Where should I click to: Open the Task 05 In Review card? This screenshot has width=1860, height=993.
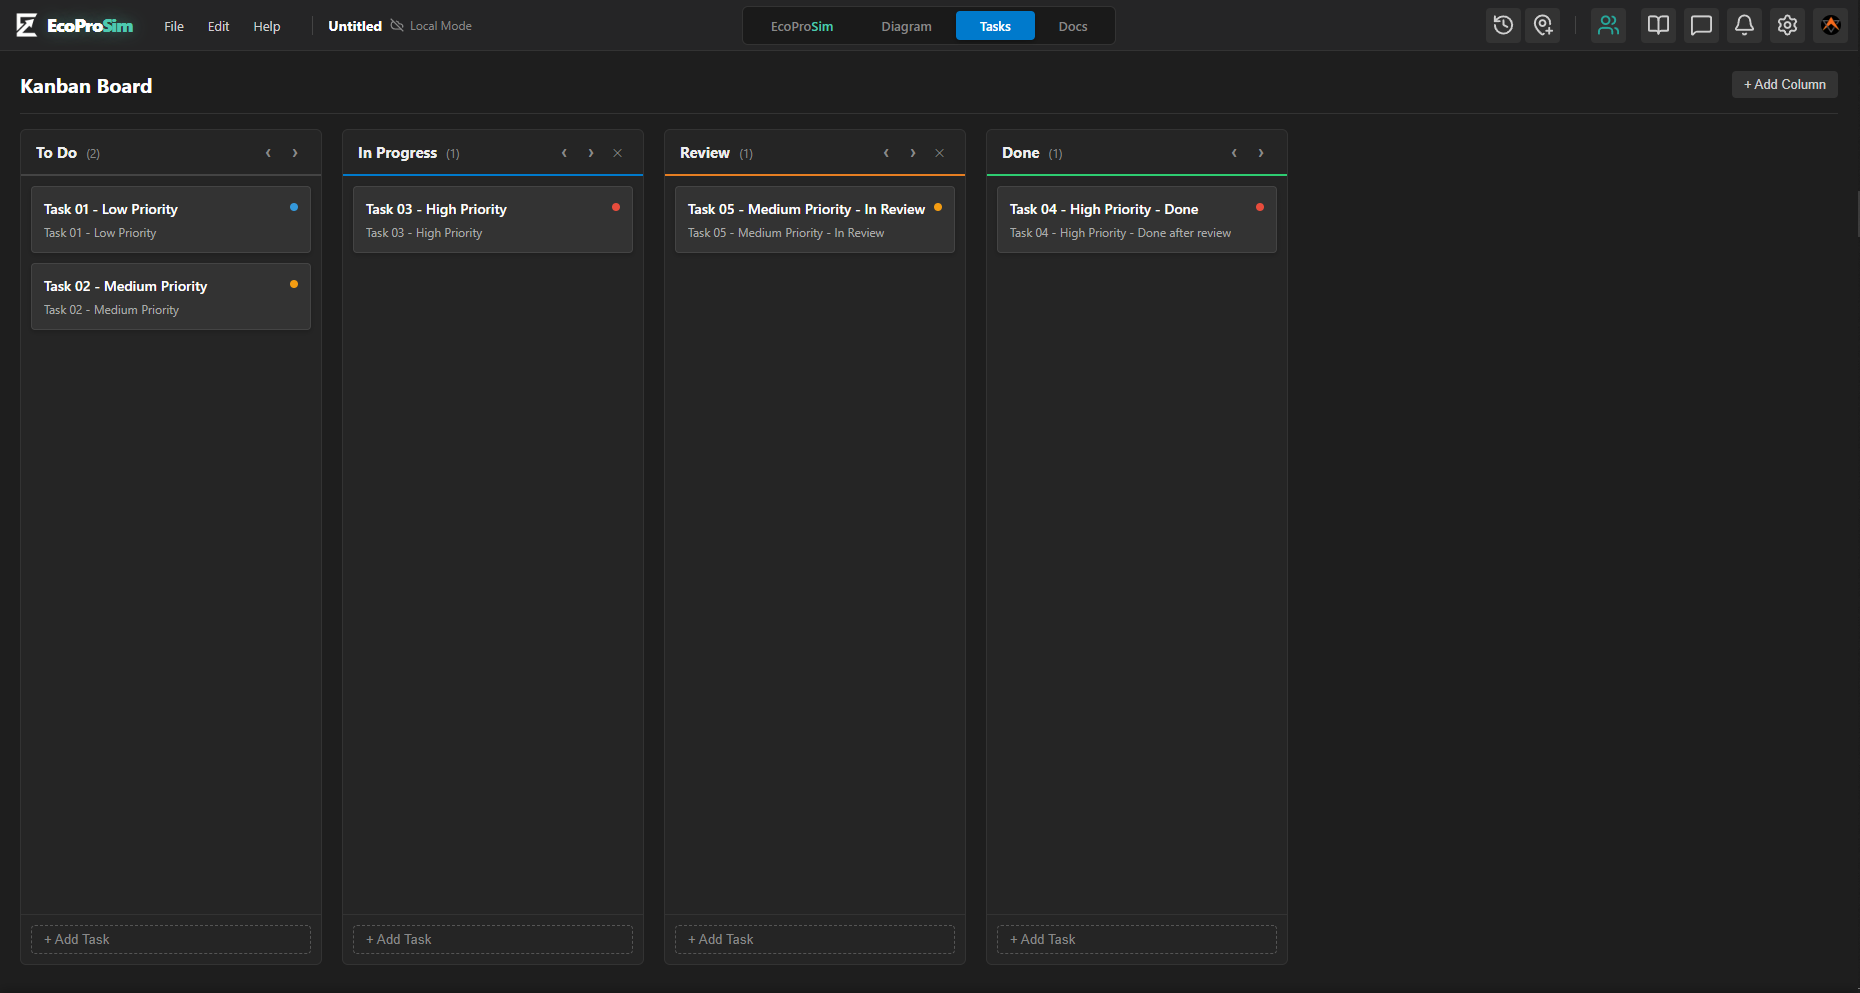pos(815,219)
